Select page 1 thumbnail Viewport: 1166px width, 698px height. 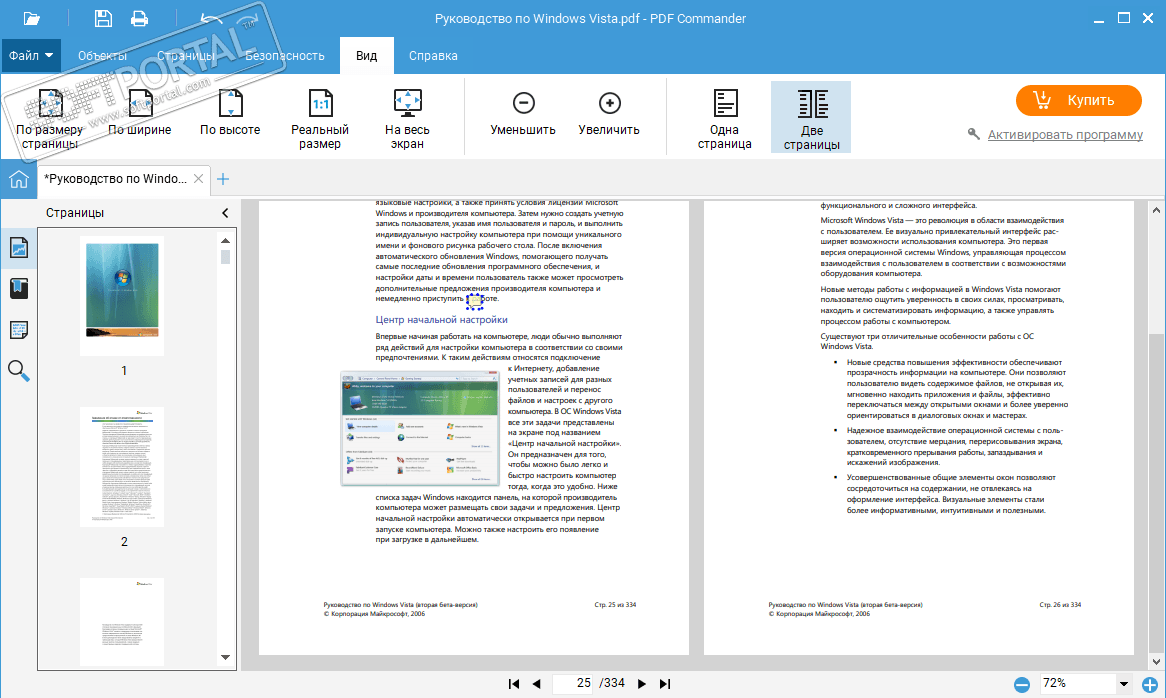tap(122, 296)
